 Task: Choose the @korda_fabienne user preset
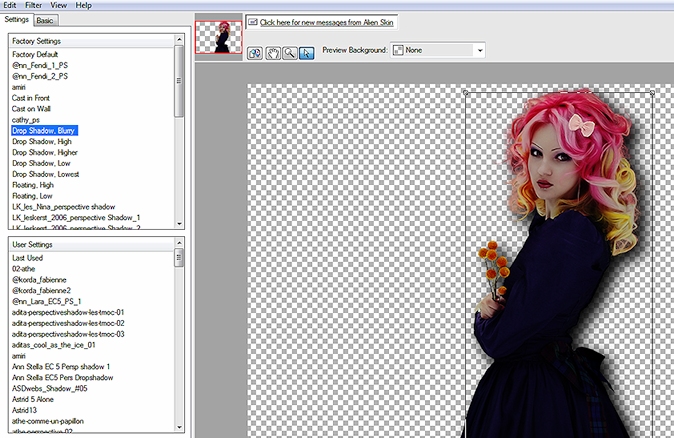[x=39, y=280]
